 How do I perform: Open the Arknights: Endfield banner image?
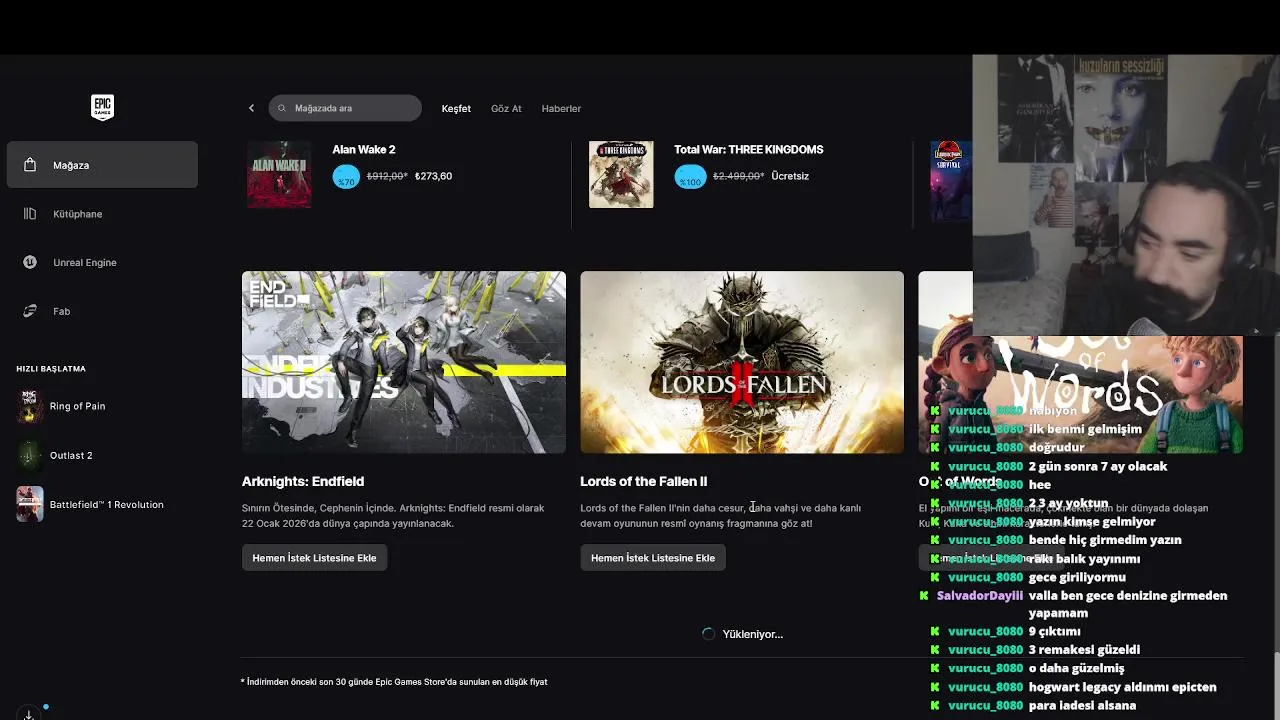tap(404, 362)
